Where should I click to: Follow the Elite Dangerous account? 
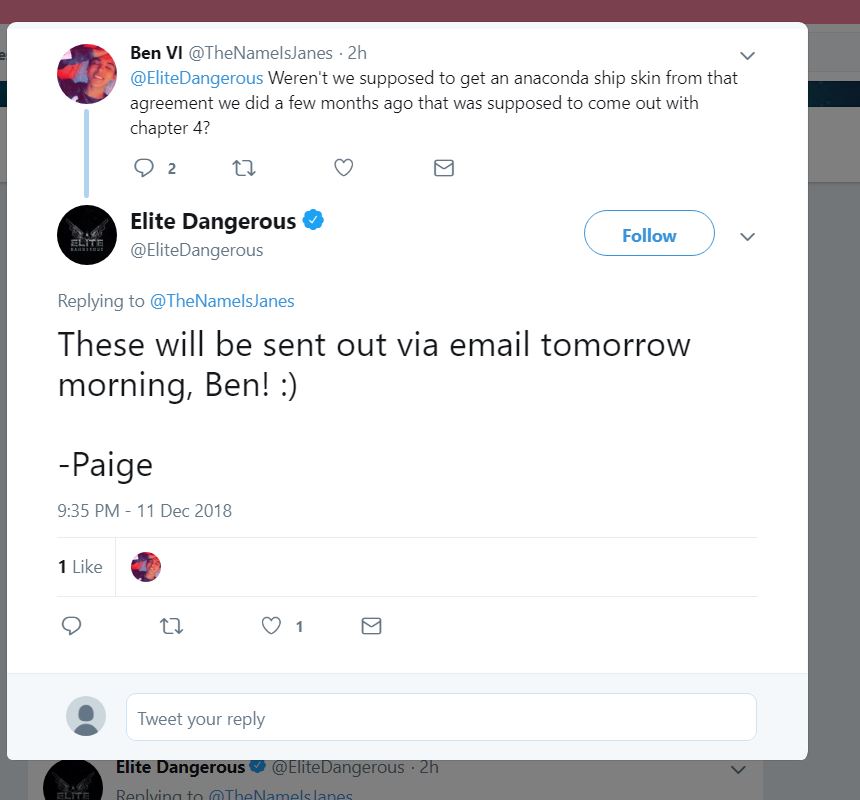point(649,233)
